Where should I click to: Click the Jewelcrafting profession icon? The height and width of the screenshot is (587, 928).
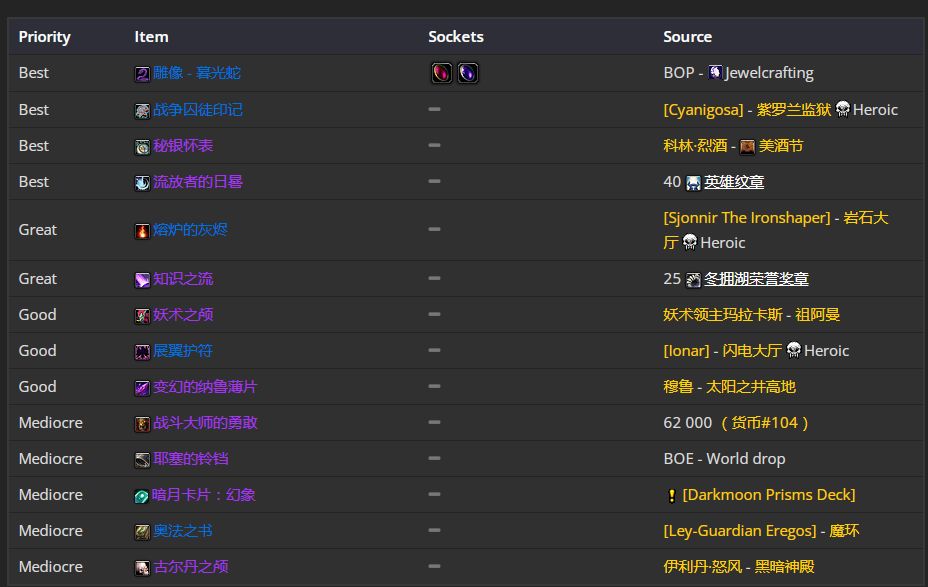(716, 72)
